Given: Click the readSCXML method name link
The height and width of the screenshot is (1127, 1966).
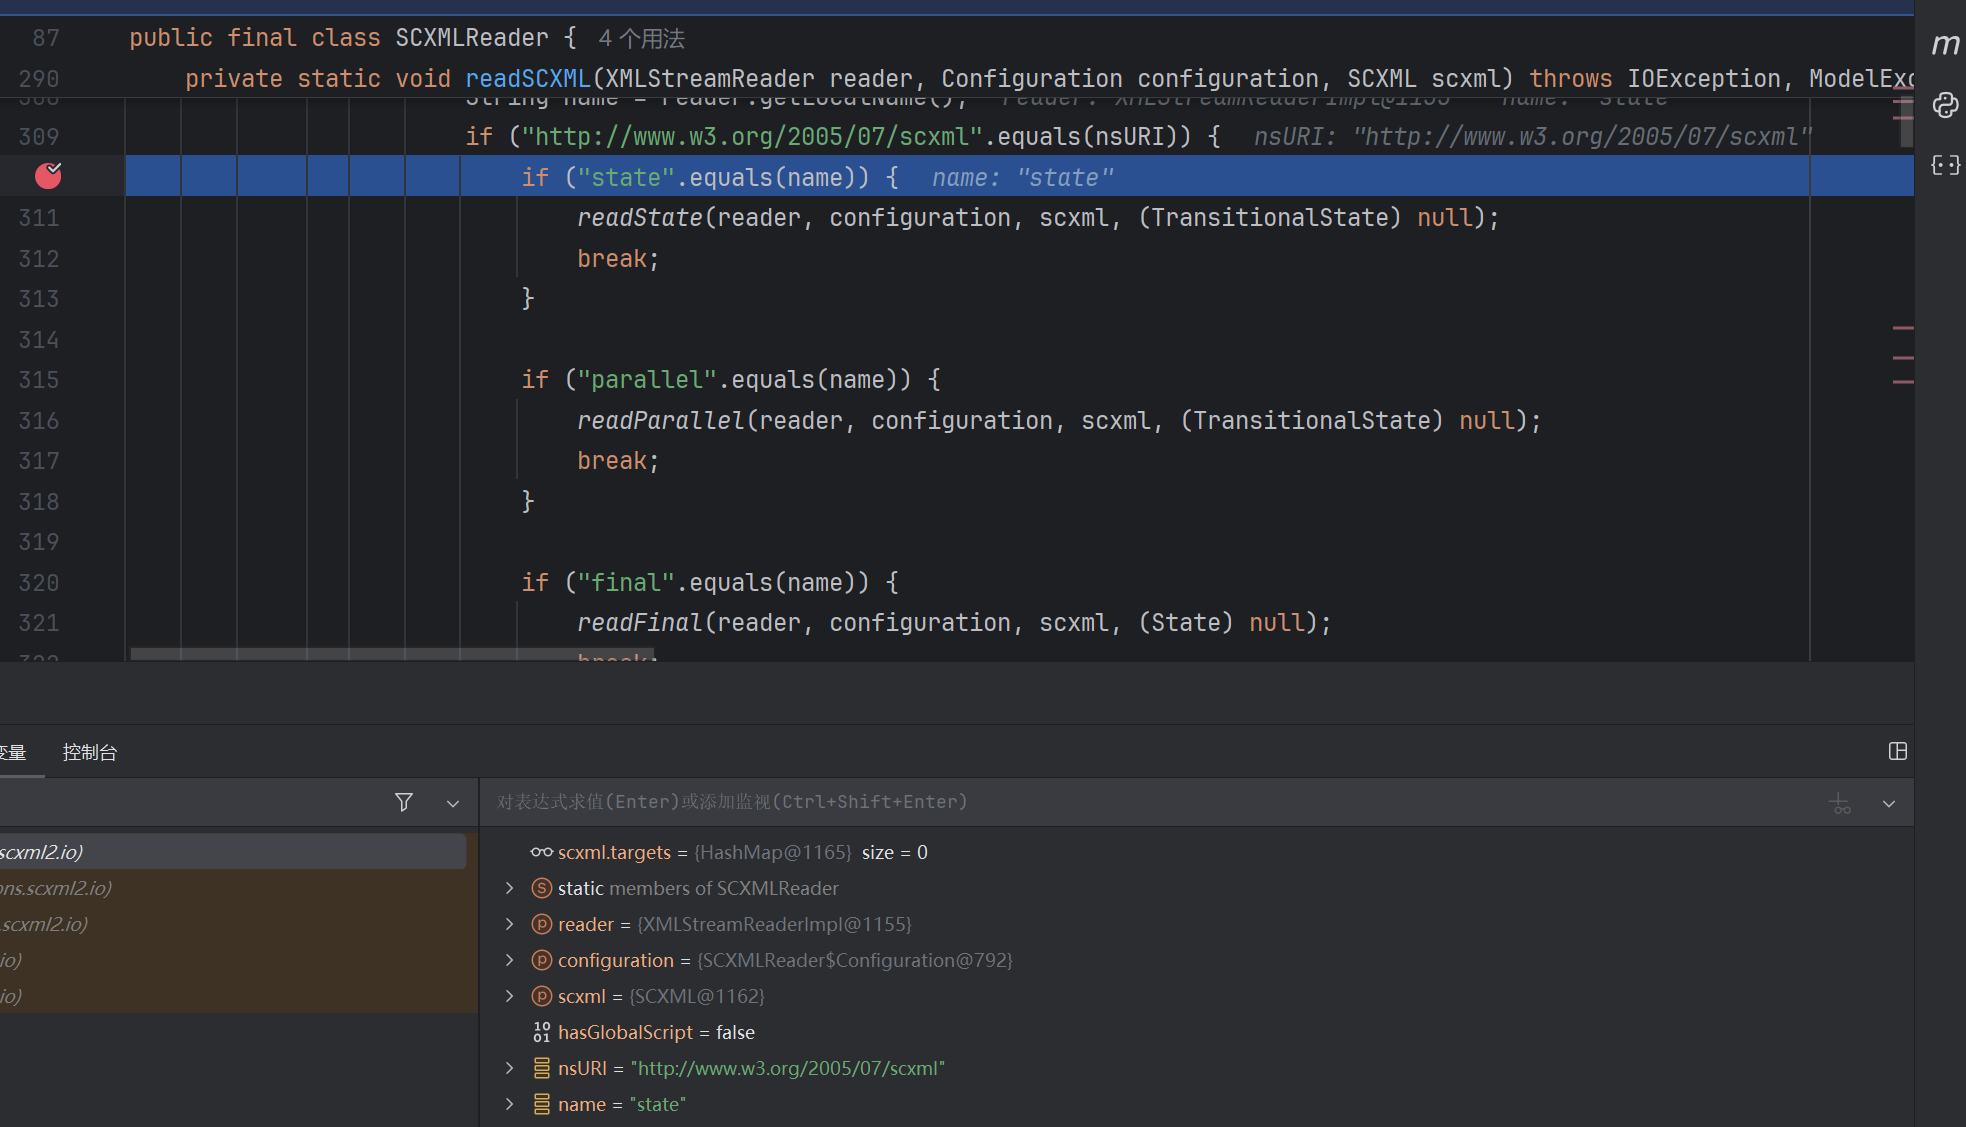Looking at the screenshot, I should [528, 79].
